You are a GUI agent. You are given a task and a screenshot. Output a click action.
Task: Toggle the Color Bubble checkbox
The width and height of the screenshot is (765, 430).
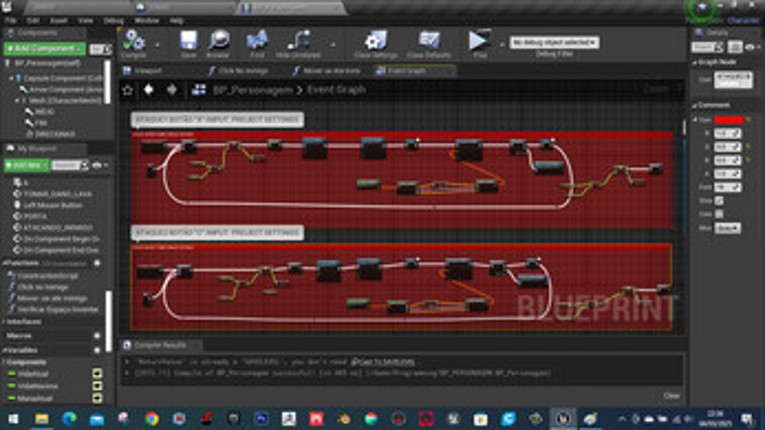coord(719,213)
